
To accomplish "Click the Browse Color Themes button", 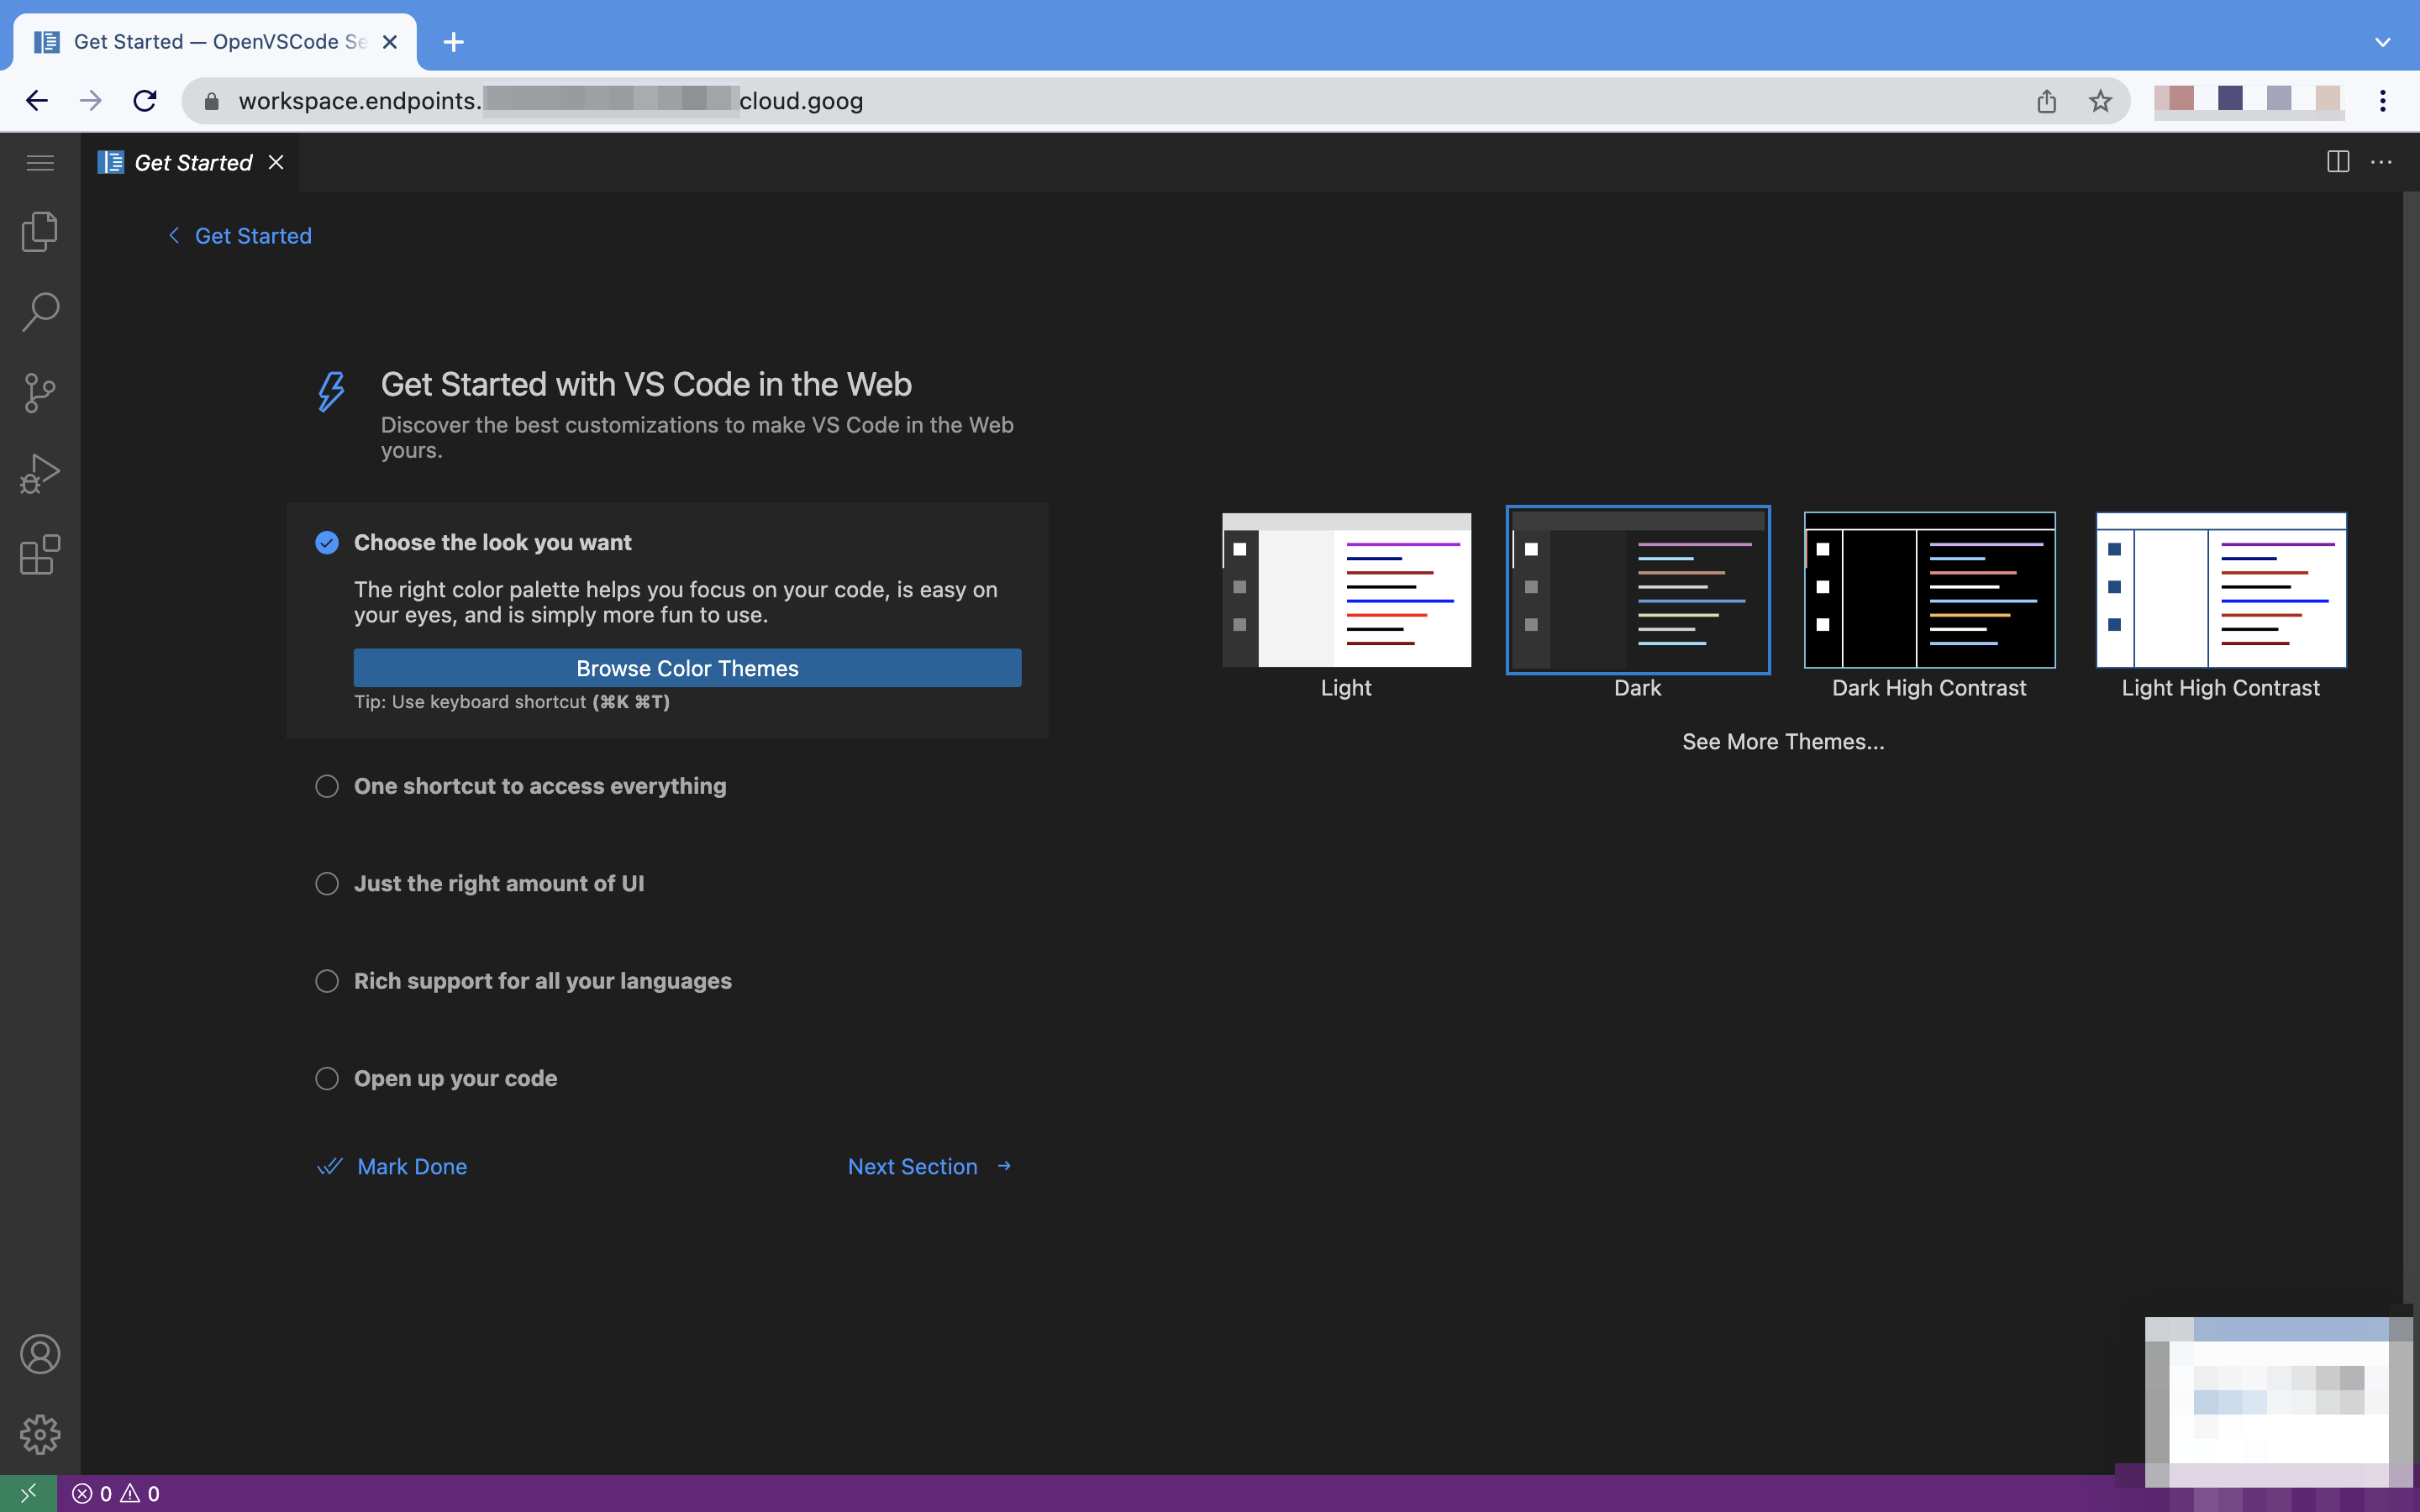I will coord(687,668).
